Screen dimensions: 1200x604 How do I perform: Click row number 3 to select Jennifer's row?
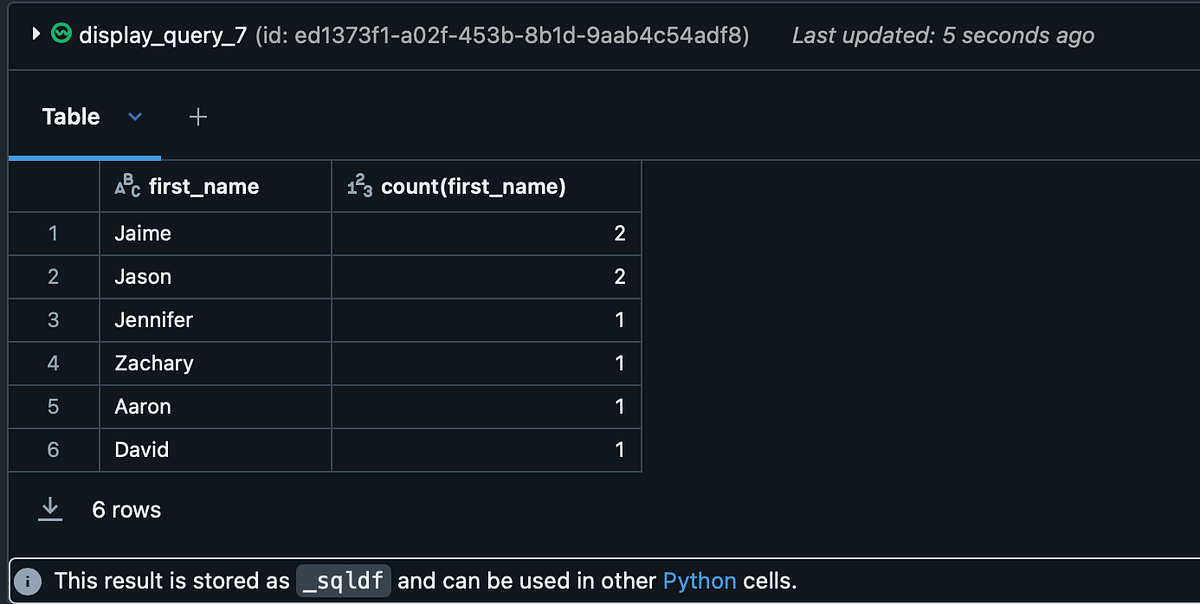tap(52, 319)
